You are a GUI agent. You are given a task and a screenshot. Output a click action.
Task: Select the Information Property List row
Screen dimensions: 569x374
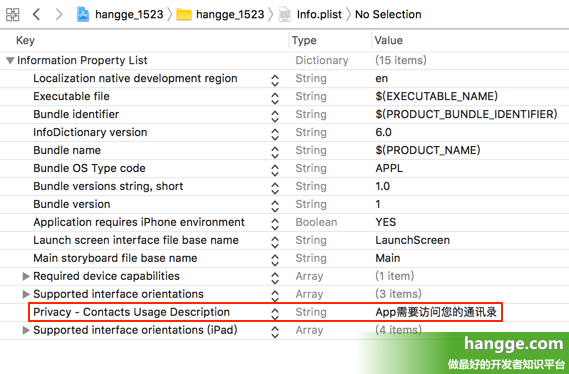point(284,60)
